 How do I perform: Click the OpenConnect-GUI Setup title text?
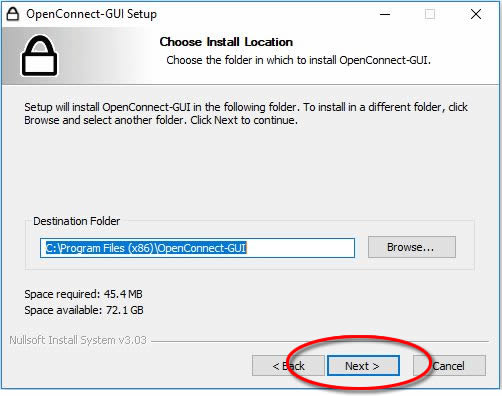(92, 14)
